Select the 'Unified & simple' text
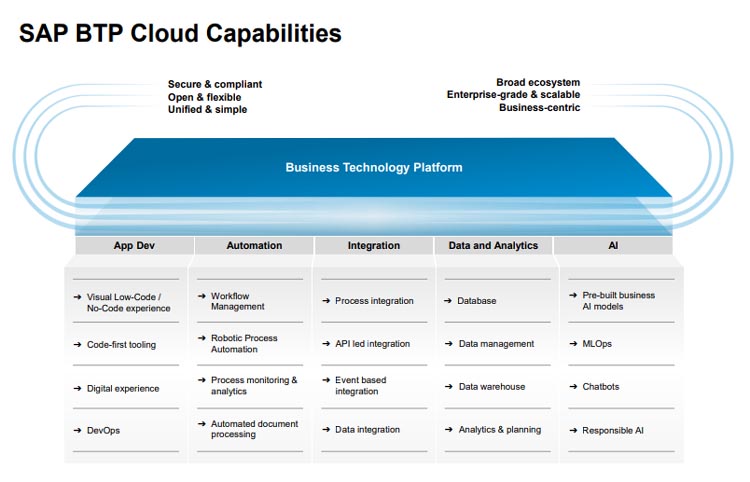The width and height of the screenshot is (750, 482). pos(207,110)
